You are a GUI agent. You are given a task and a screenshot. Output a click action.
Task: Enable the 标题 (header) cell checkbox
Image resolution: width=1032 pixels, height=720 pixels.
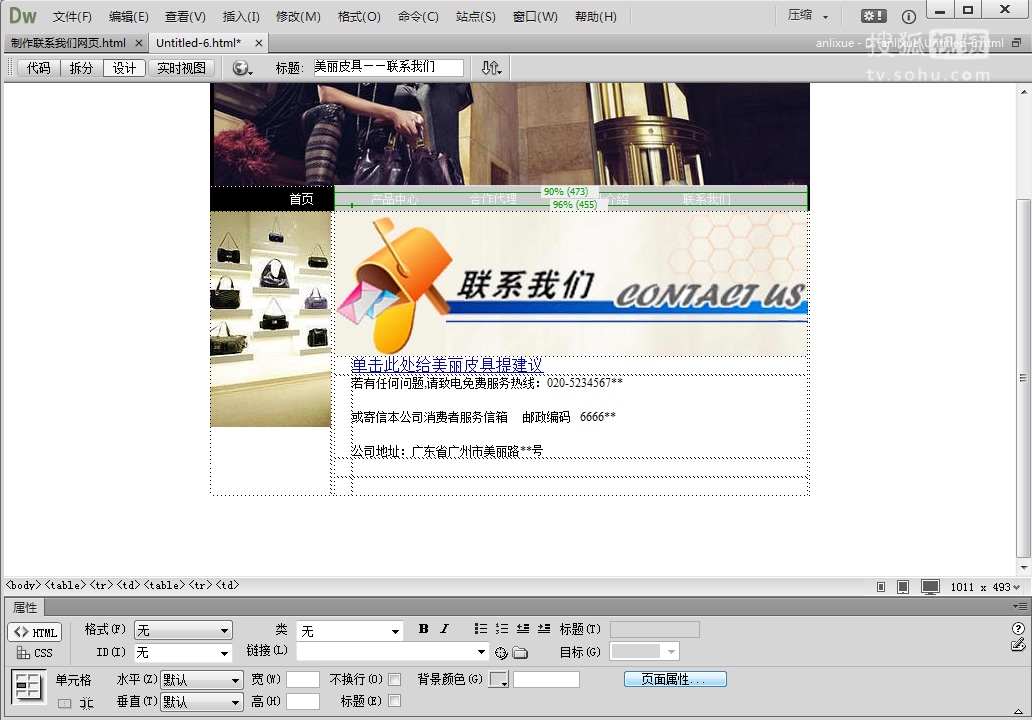coord(394,701)
